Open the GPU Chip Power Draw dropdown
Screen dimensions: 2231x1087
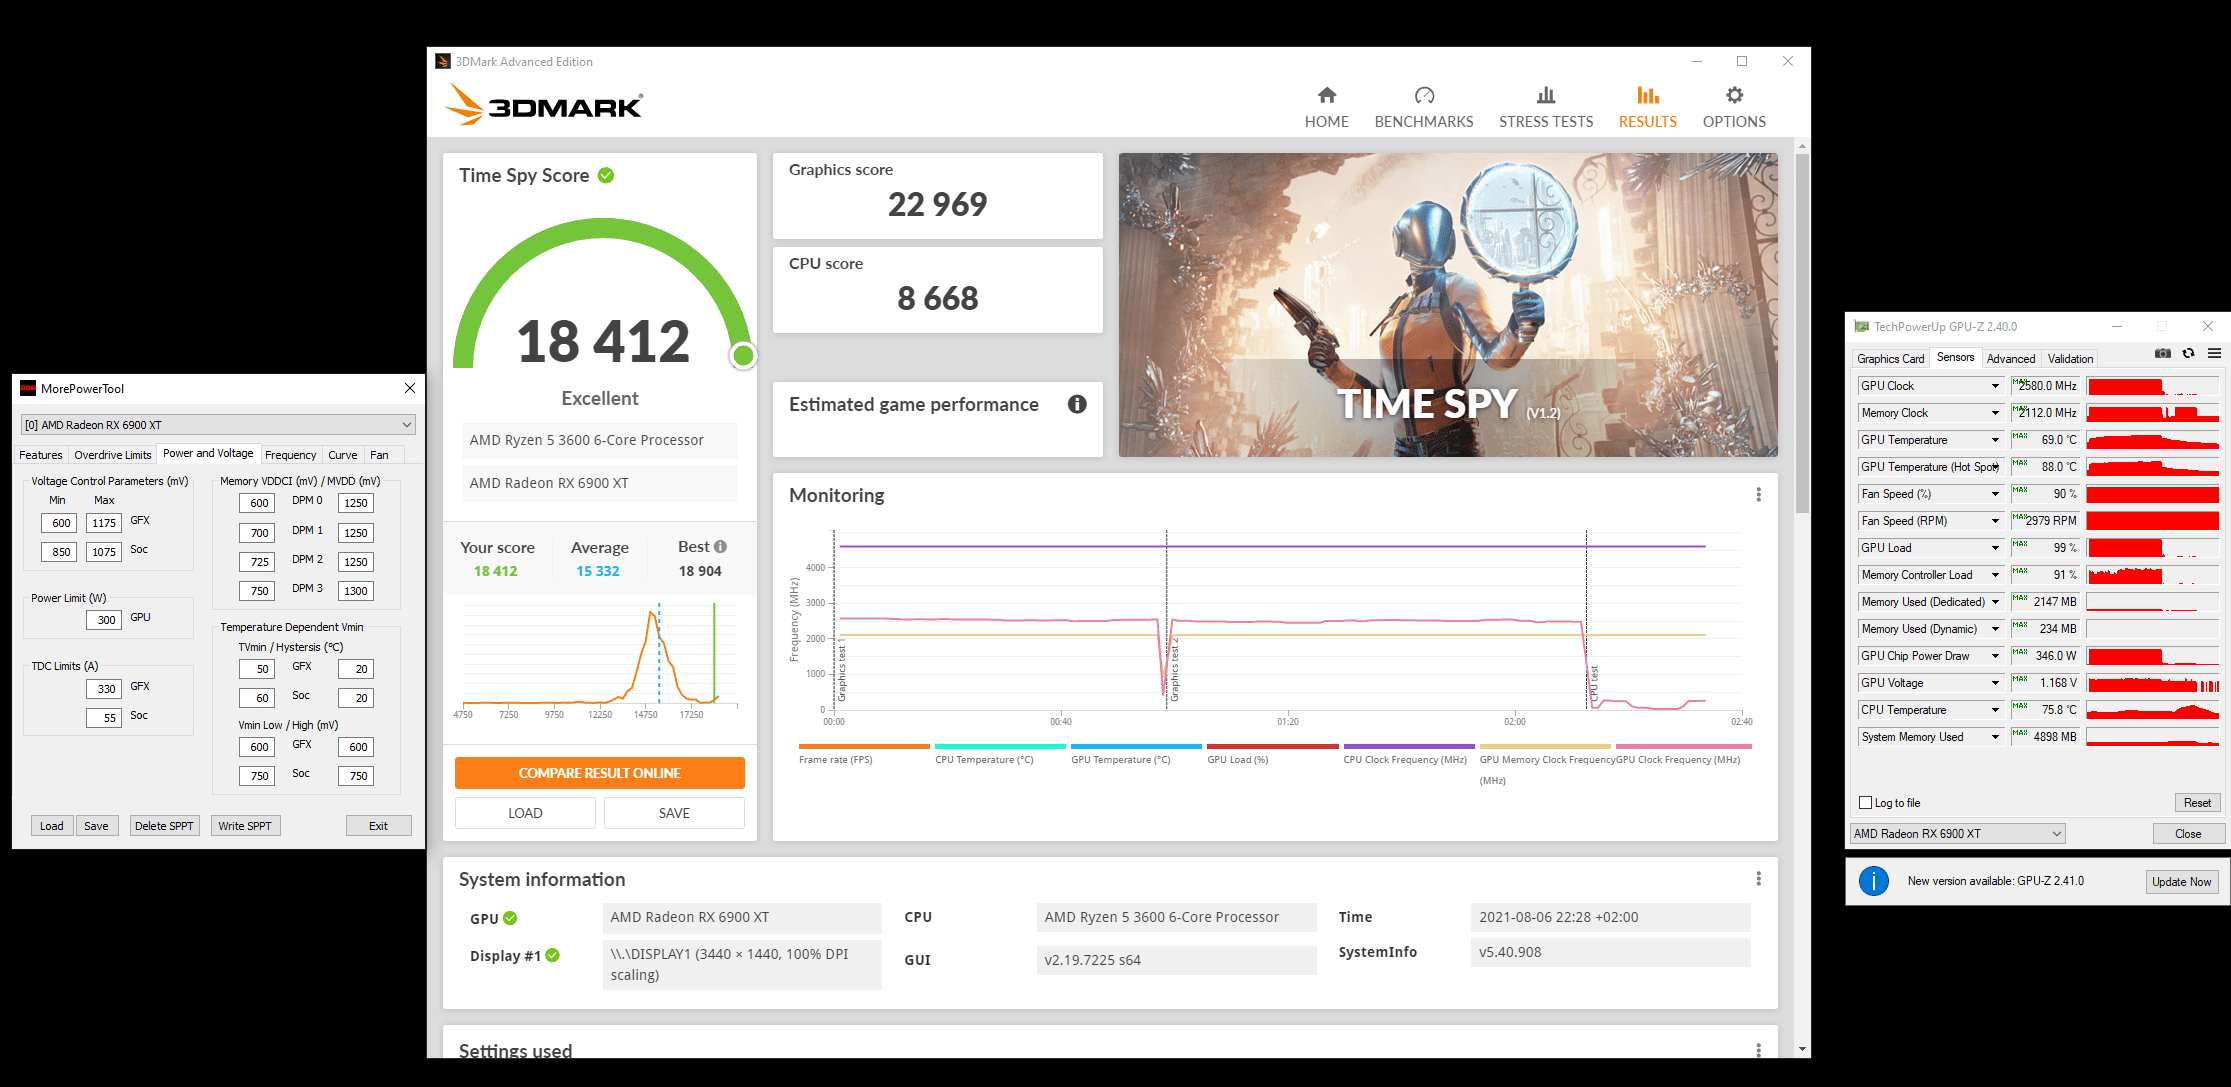[1994, 656]
